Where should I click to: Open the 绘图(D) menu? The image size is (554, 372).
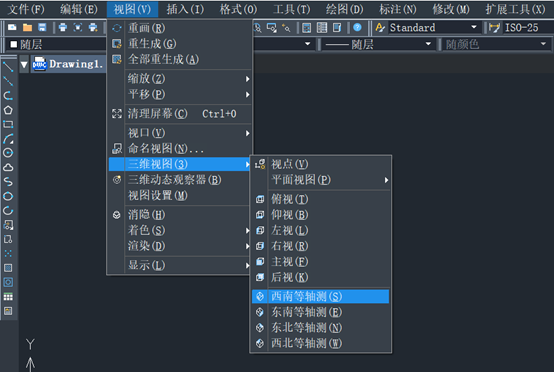pos(344,9)
